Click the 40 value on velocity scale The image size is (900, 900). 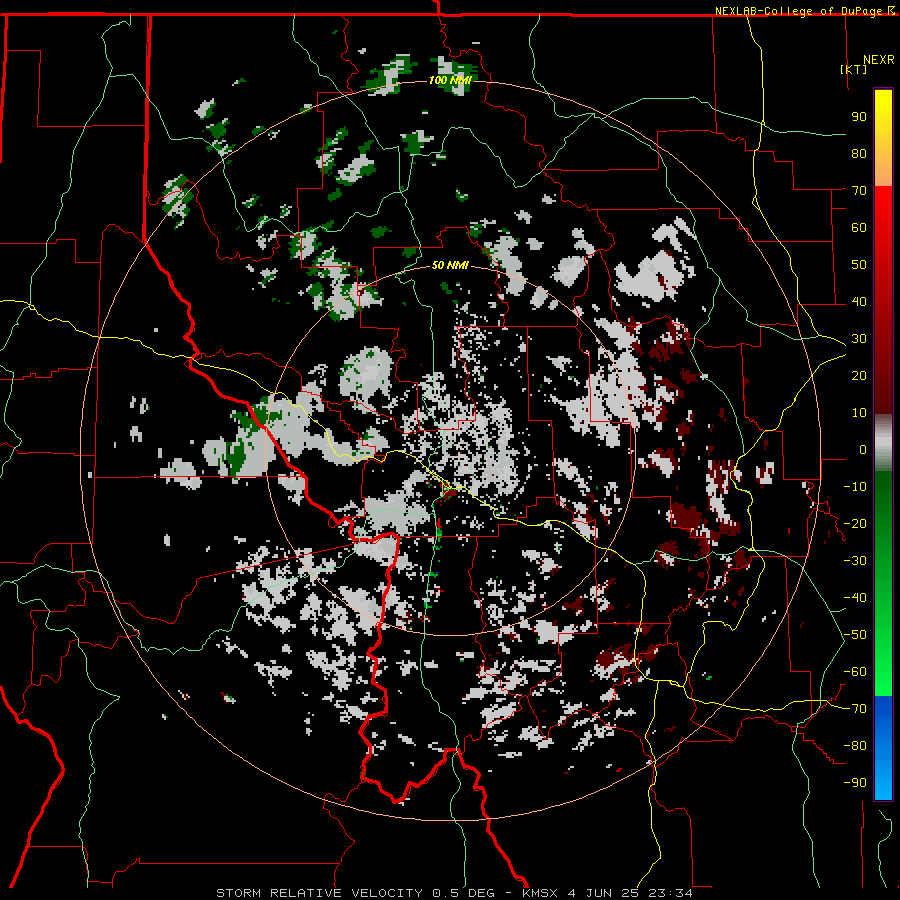pos(859,301)
